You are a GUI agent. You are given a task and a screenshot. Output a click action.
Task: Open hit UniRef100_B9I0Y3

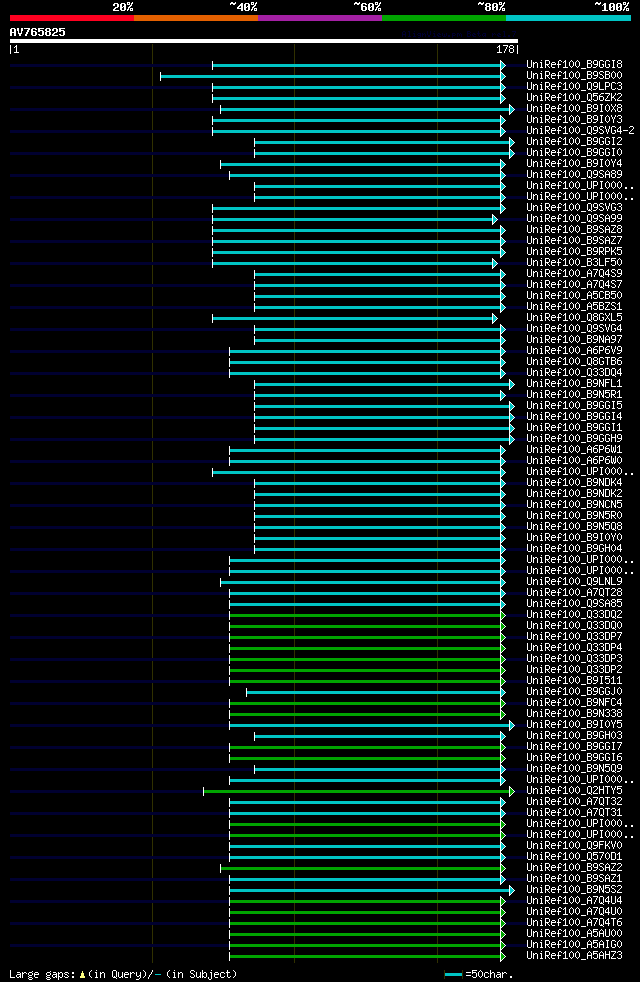[574, 120]
